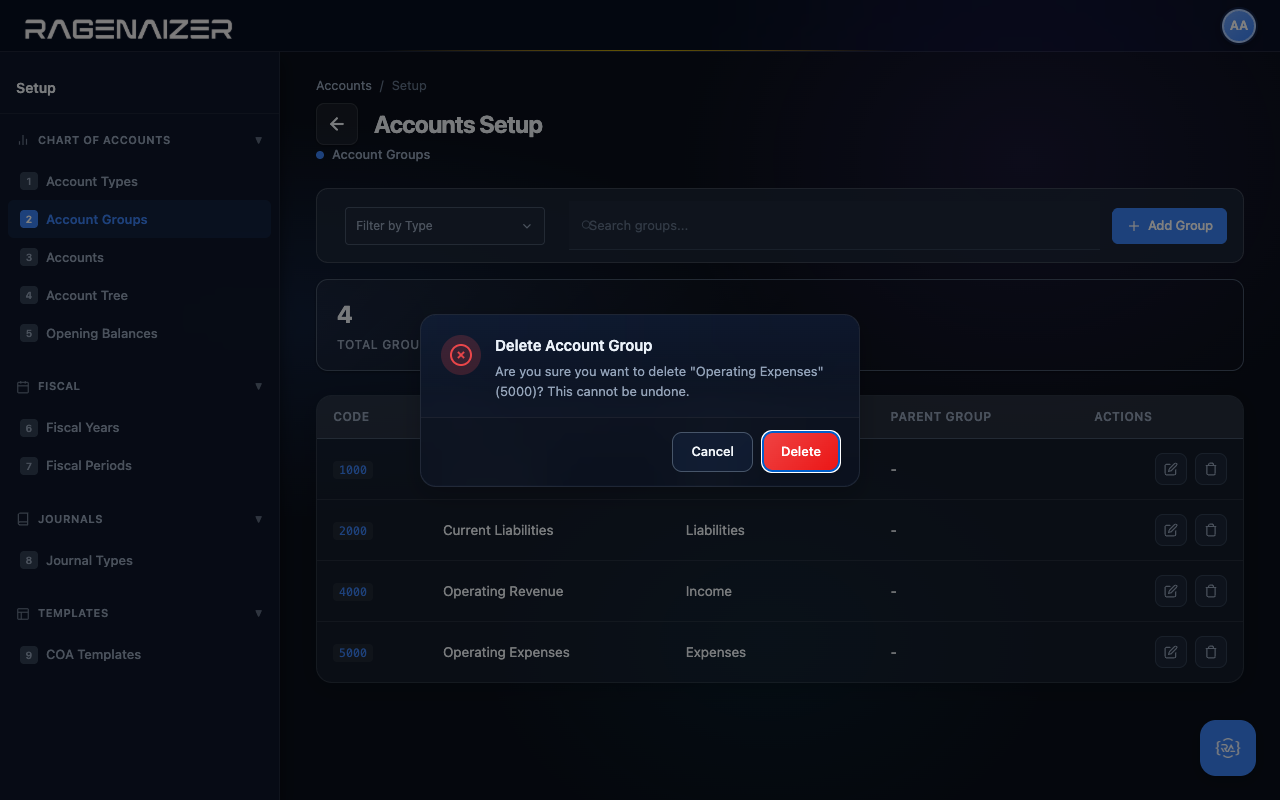
Task: Click the Operating Expenses group name
Action: [x=506, y=652]
